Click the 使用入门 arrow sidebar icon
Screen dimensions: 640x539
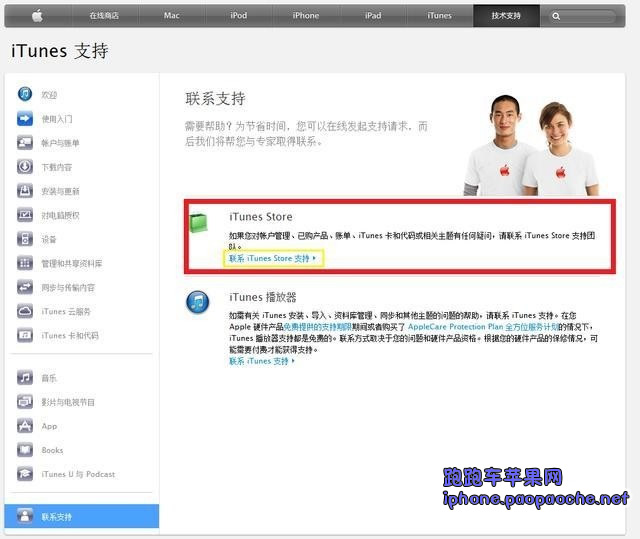click(x=25, y=119)
